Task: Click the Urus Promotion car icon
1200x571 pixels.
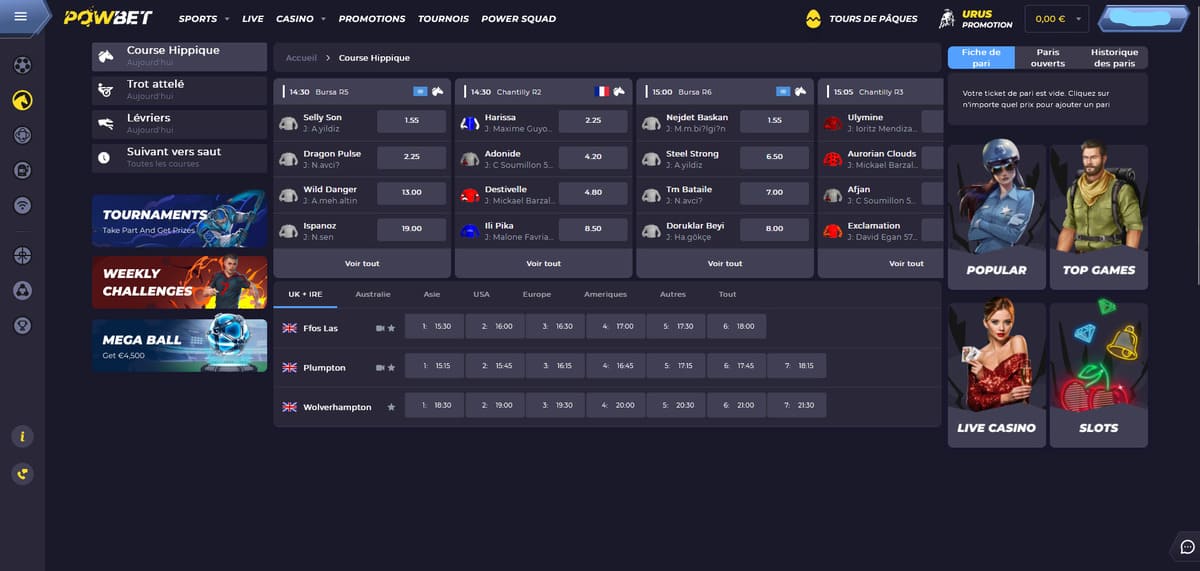Action: click(946, 18)
